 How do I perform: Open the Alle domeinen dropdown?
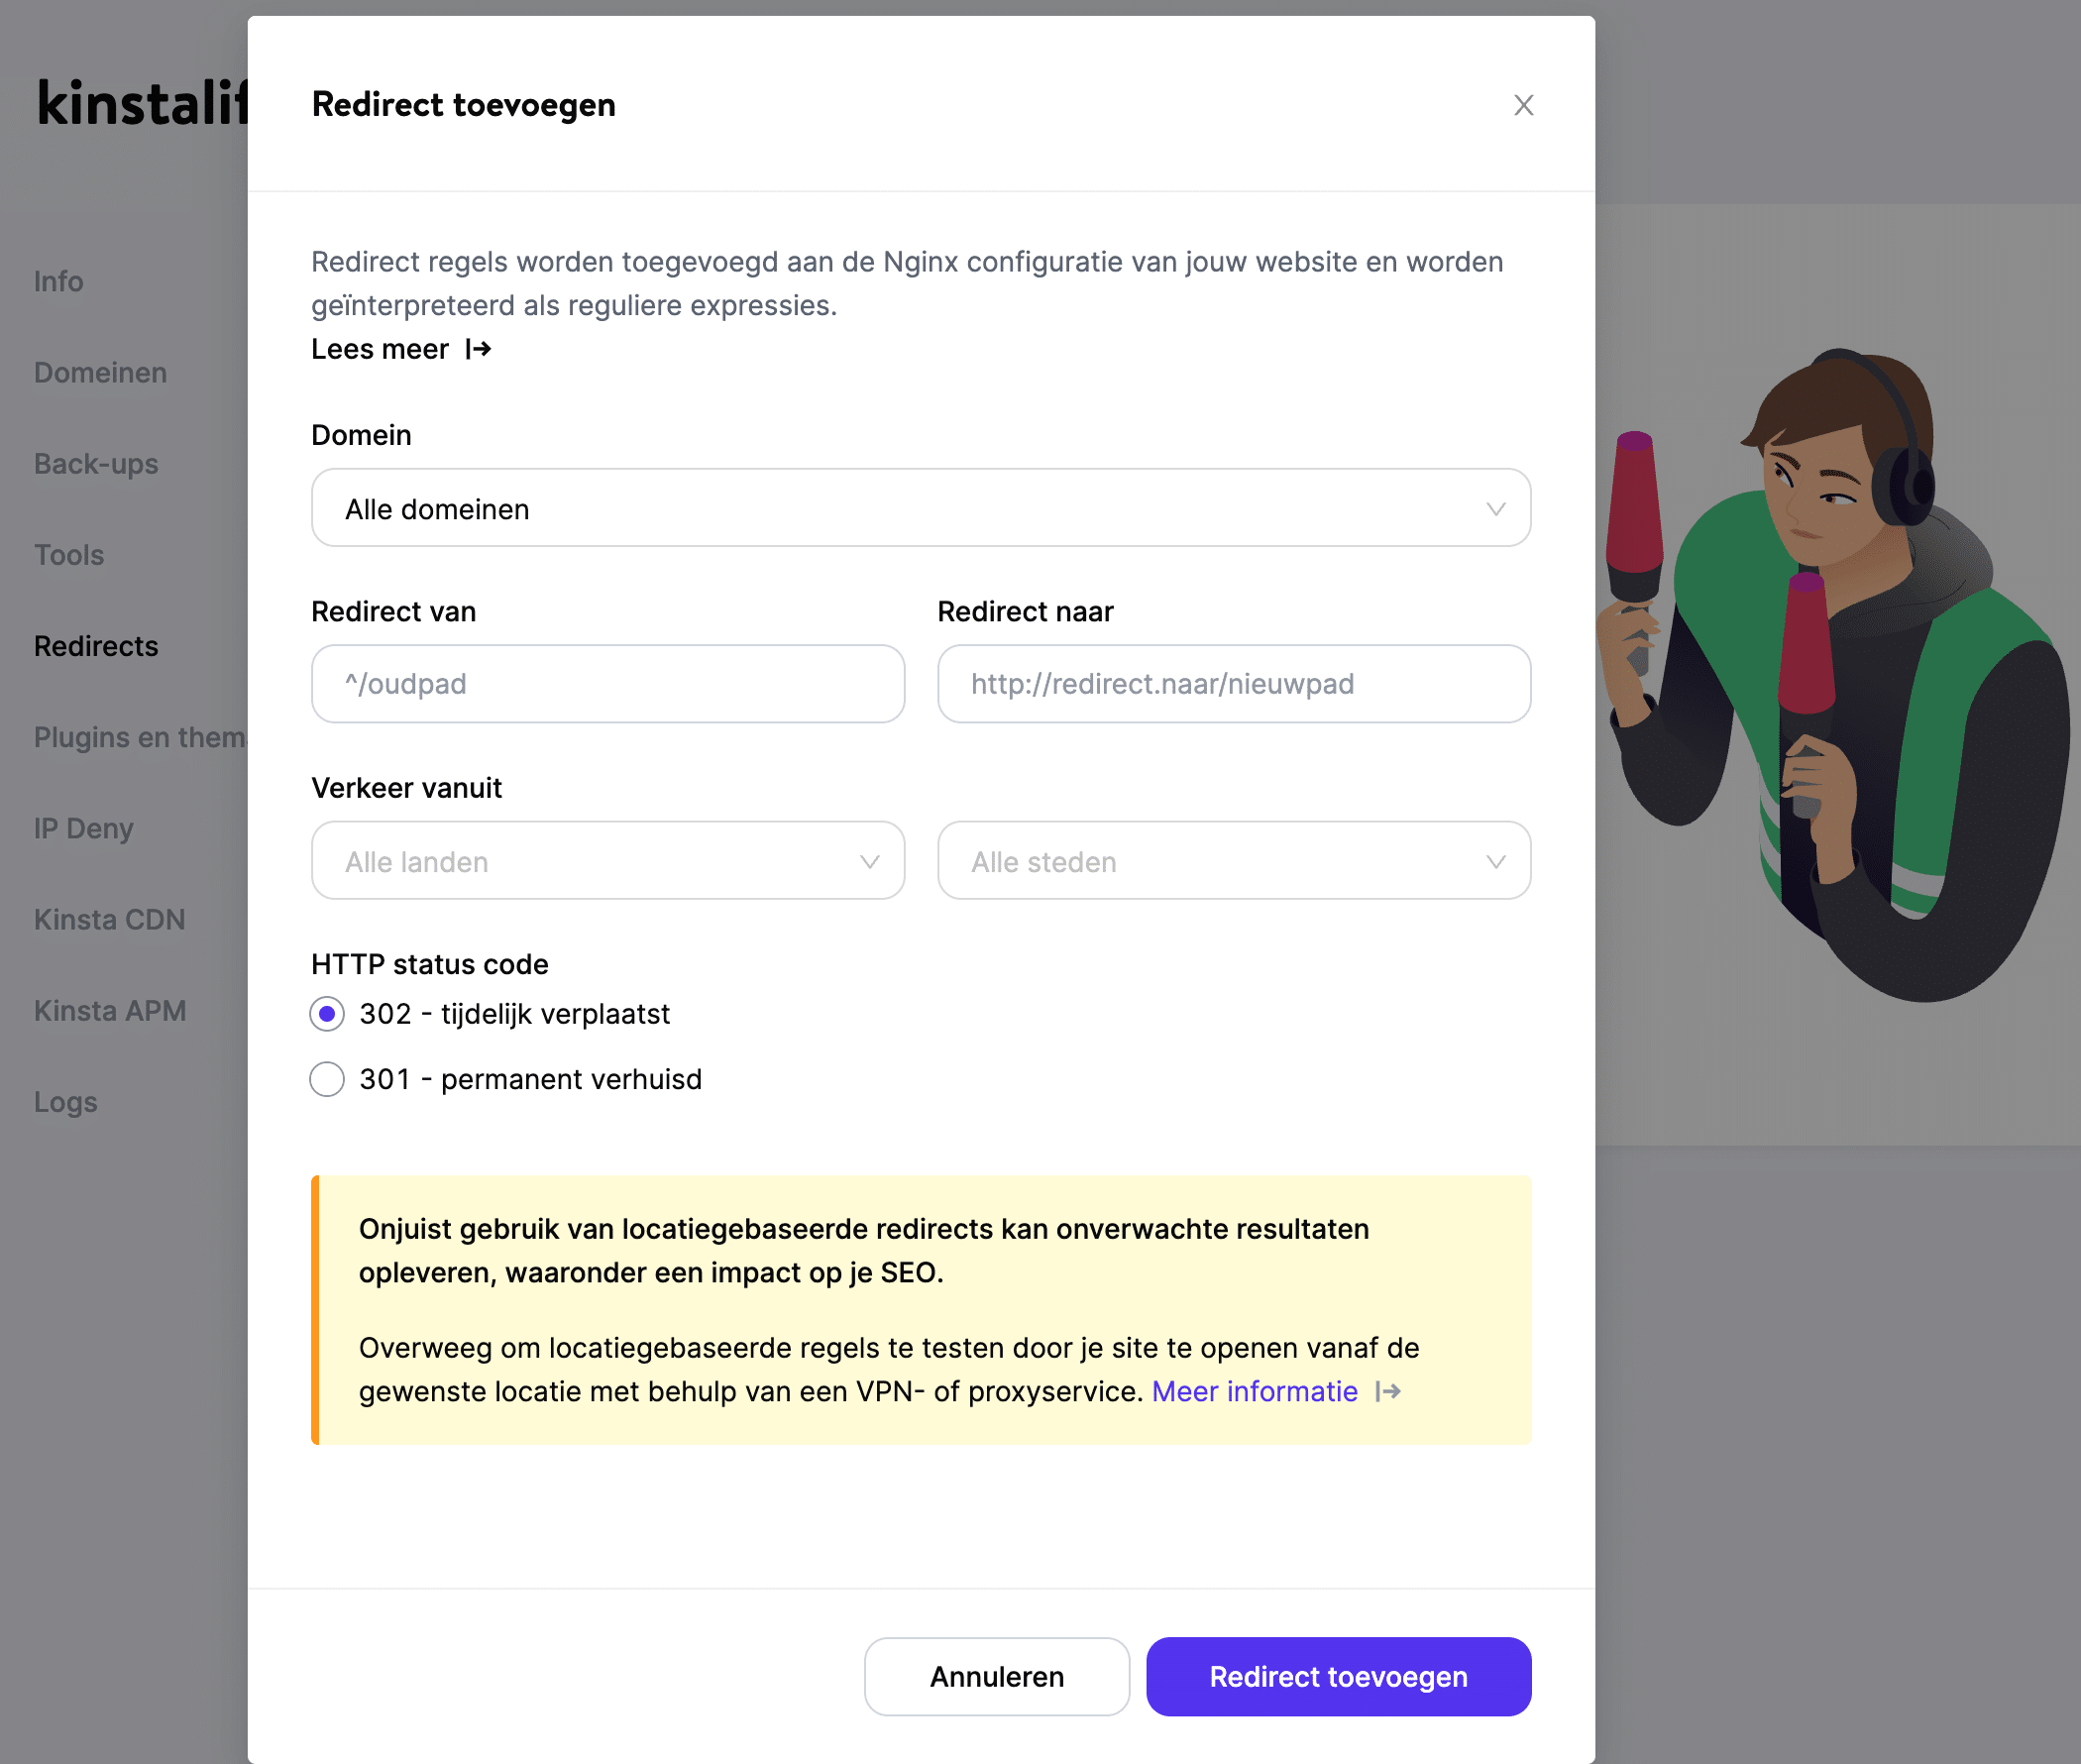919,508
